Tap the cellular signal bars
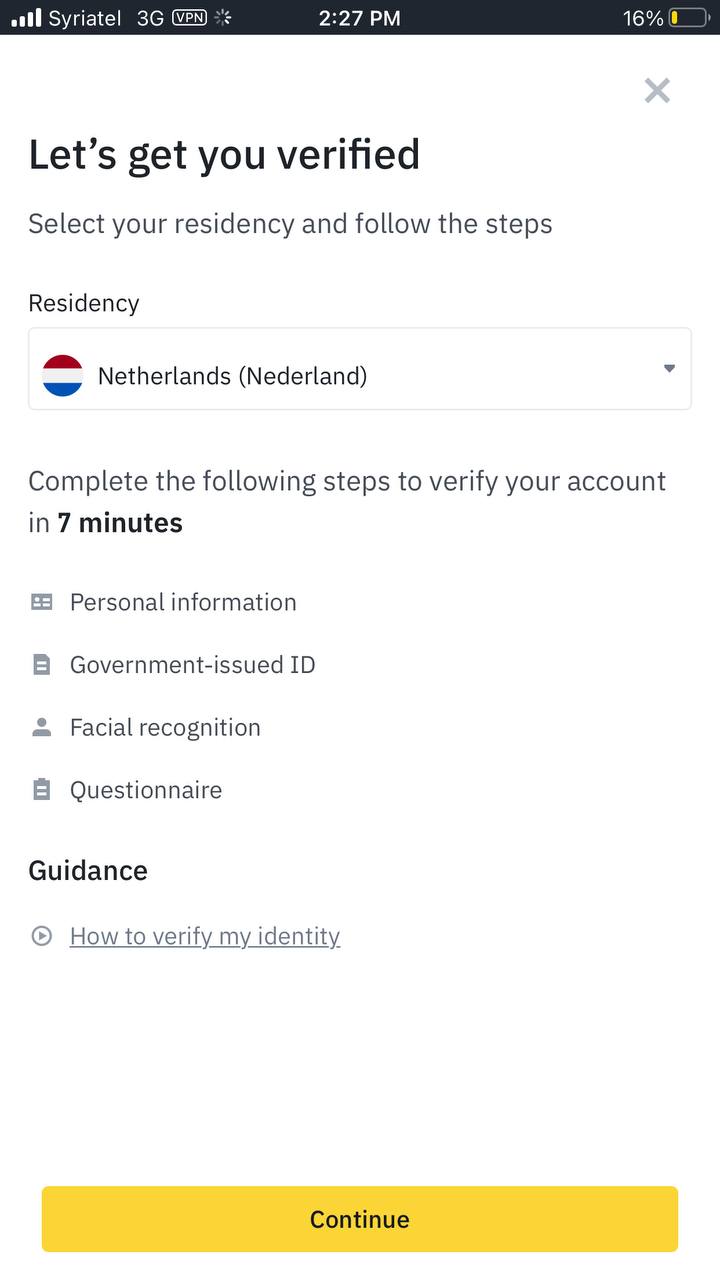720x1280 pixels. tap(27, 18)
